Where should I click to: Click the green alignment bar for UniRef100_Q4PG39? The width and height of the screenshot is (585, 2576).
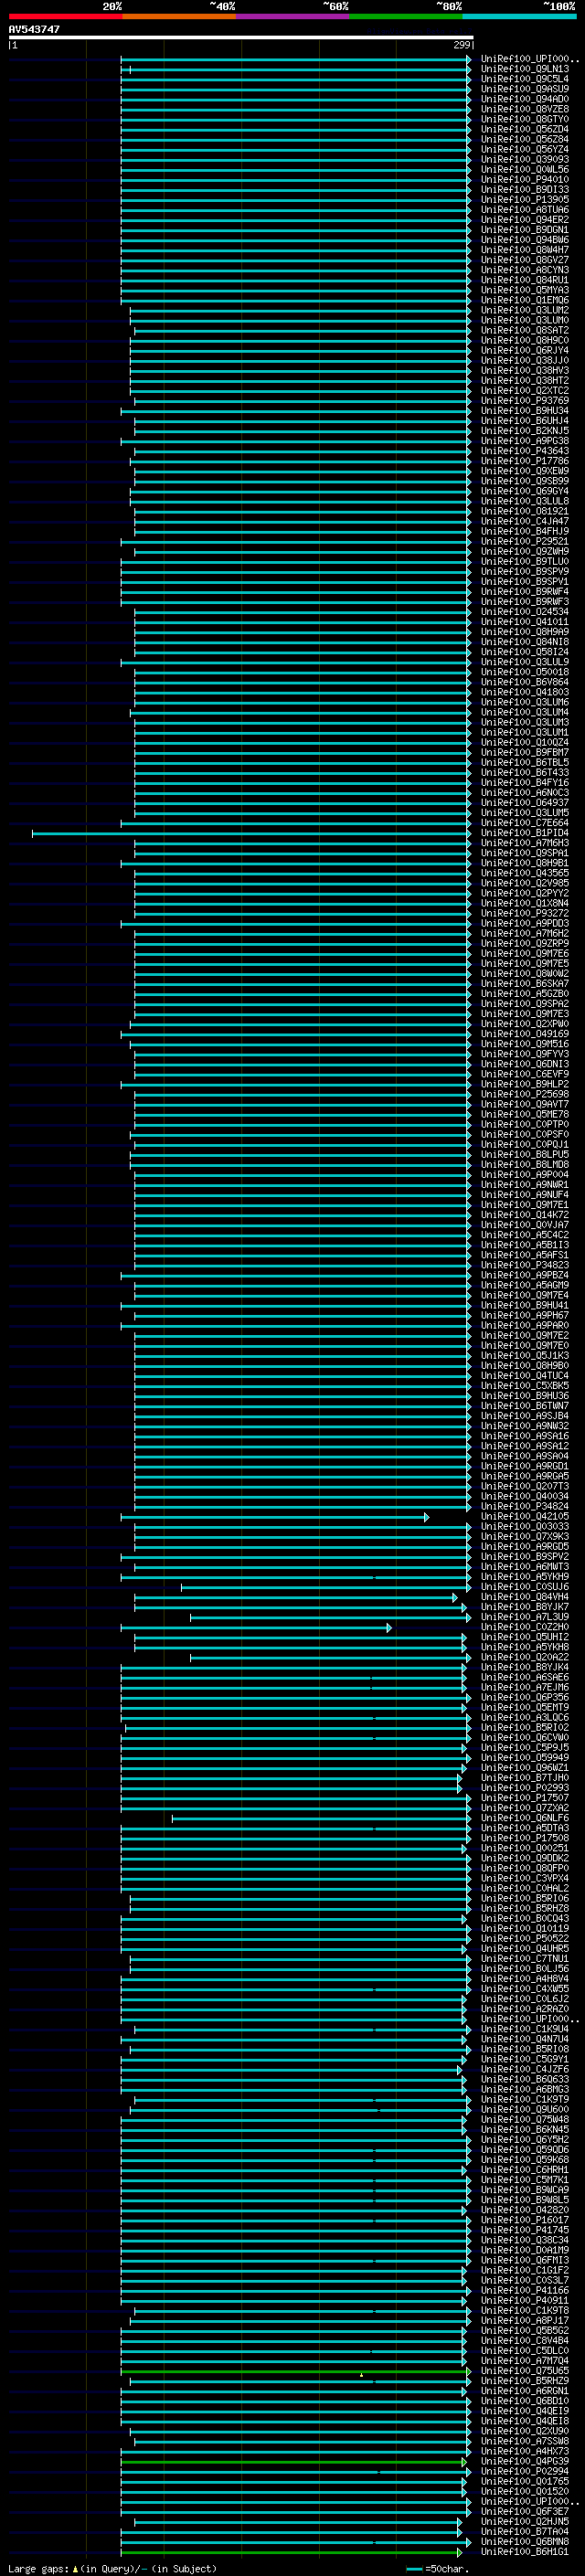pyautogui.click(x=294, y=2461)
